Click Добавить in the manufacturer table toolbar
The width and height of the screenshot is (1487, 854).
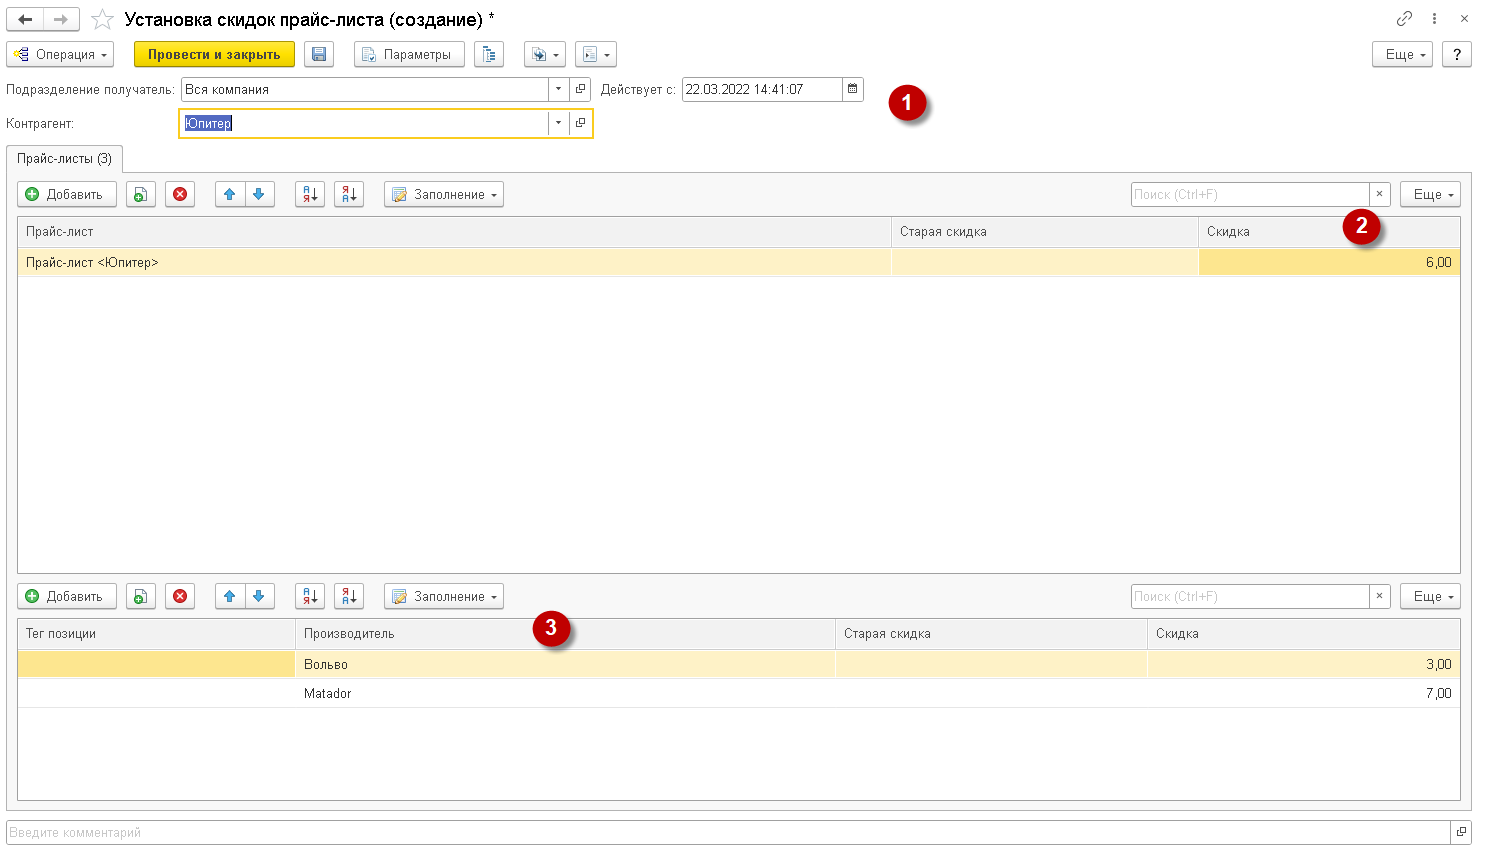point(67,596)
